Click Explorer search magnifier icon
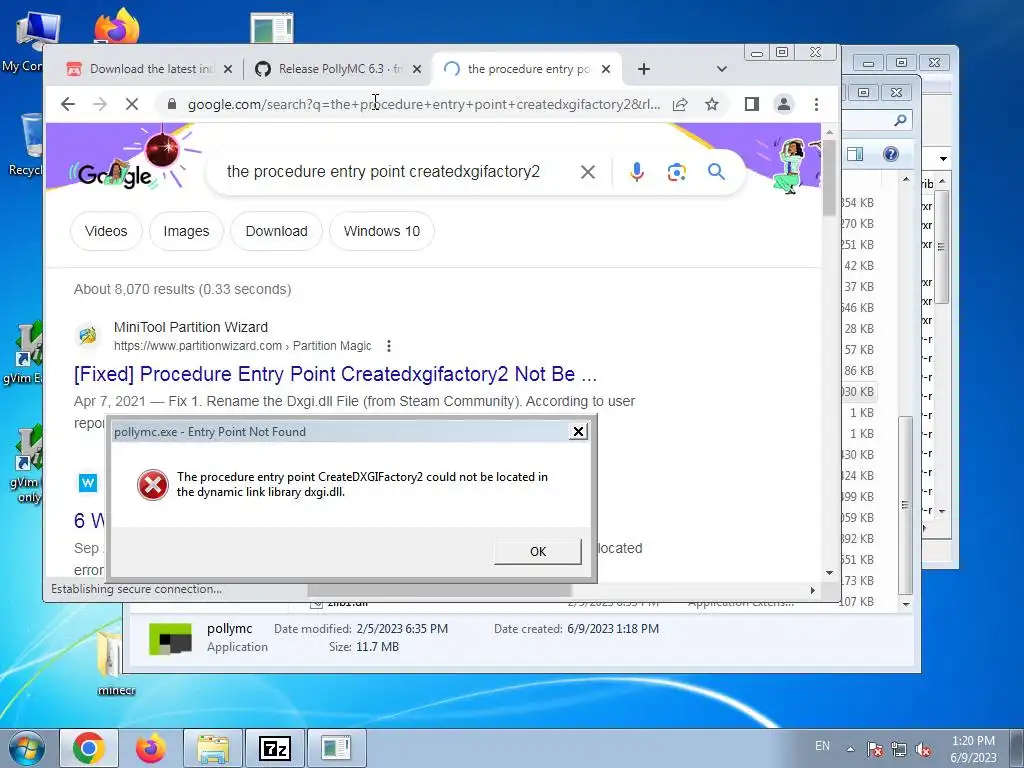Screen dimensions: 1024x768 pyautogui.click(x=900, y=120)
